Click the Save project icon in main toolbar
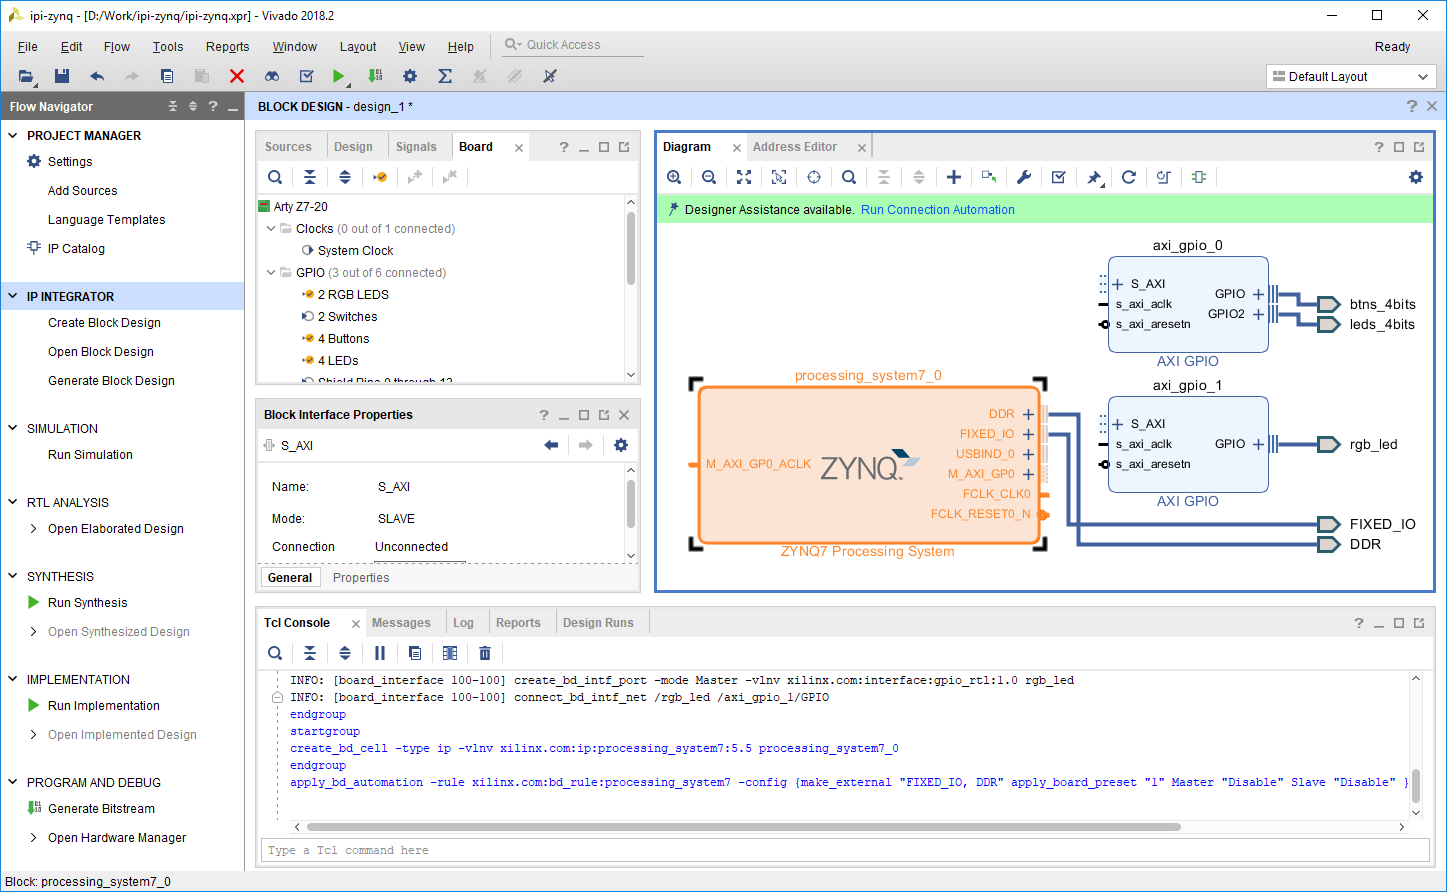 pyautogui.click(x=62, y=76)
